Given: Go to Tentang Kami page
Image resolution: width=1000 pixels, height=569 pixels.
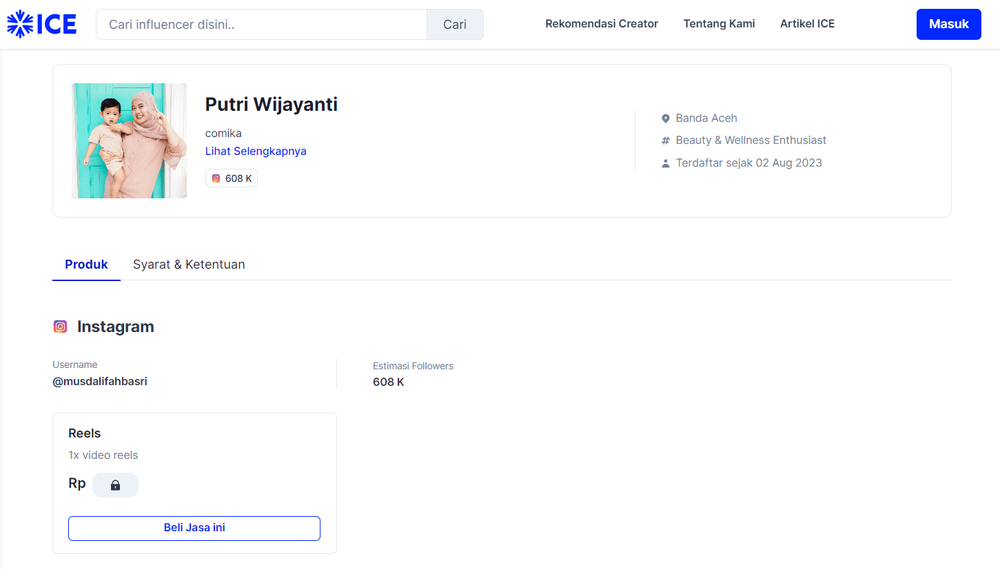Looking at the screenshot, I should [719, 24].
